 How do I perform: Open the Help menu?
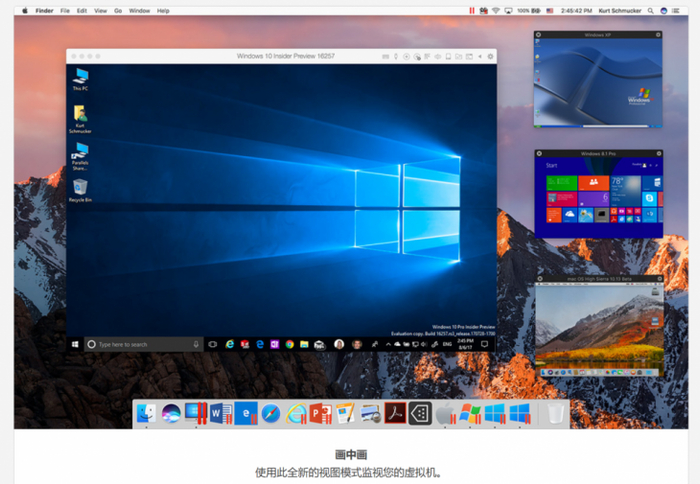163,10
